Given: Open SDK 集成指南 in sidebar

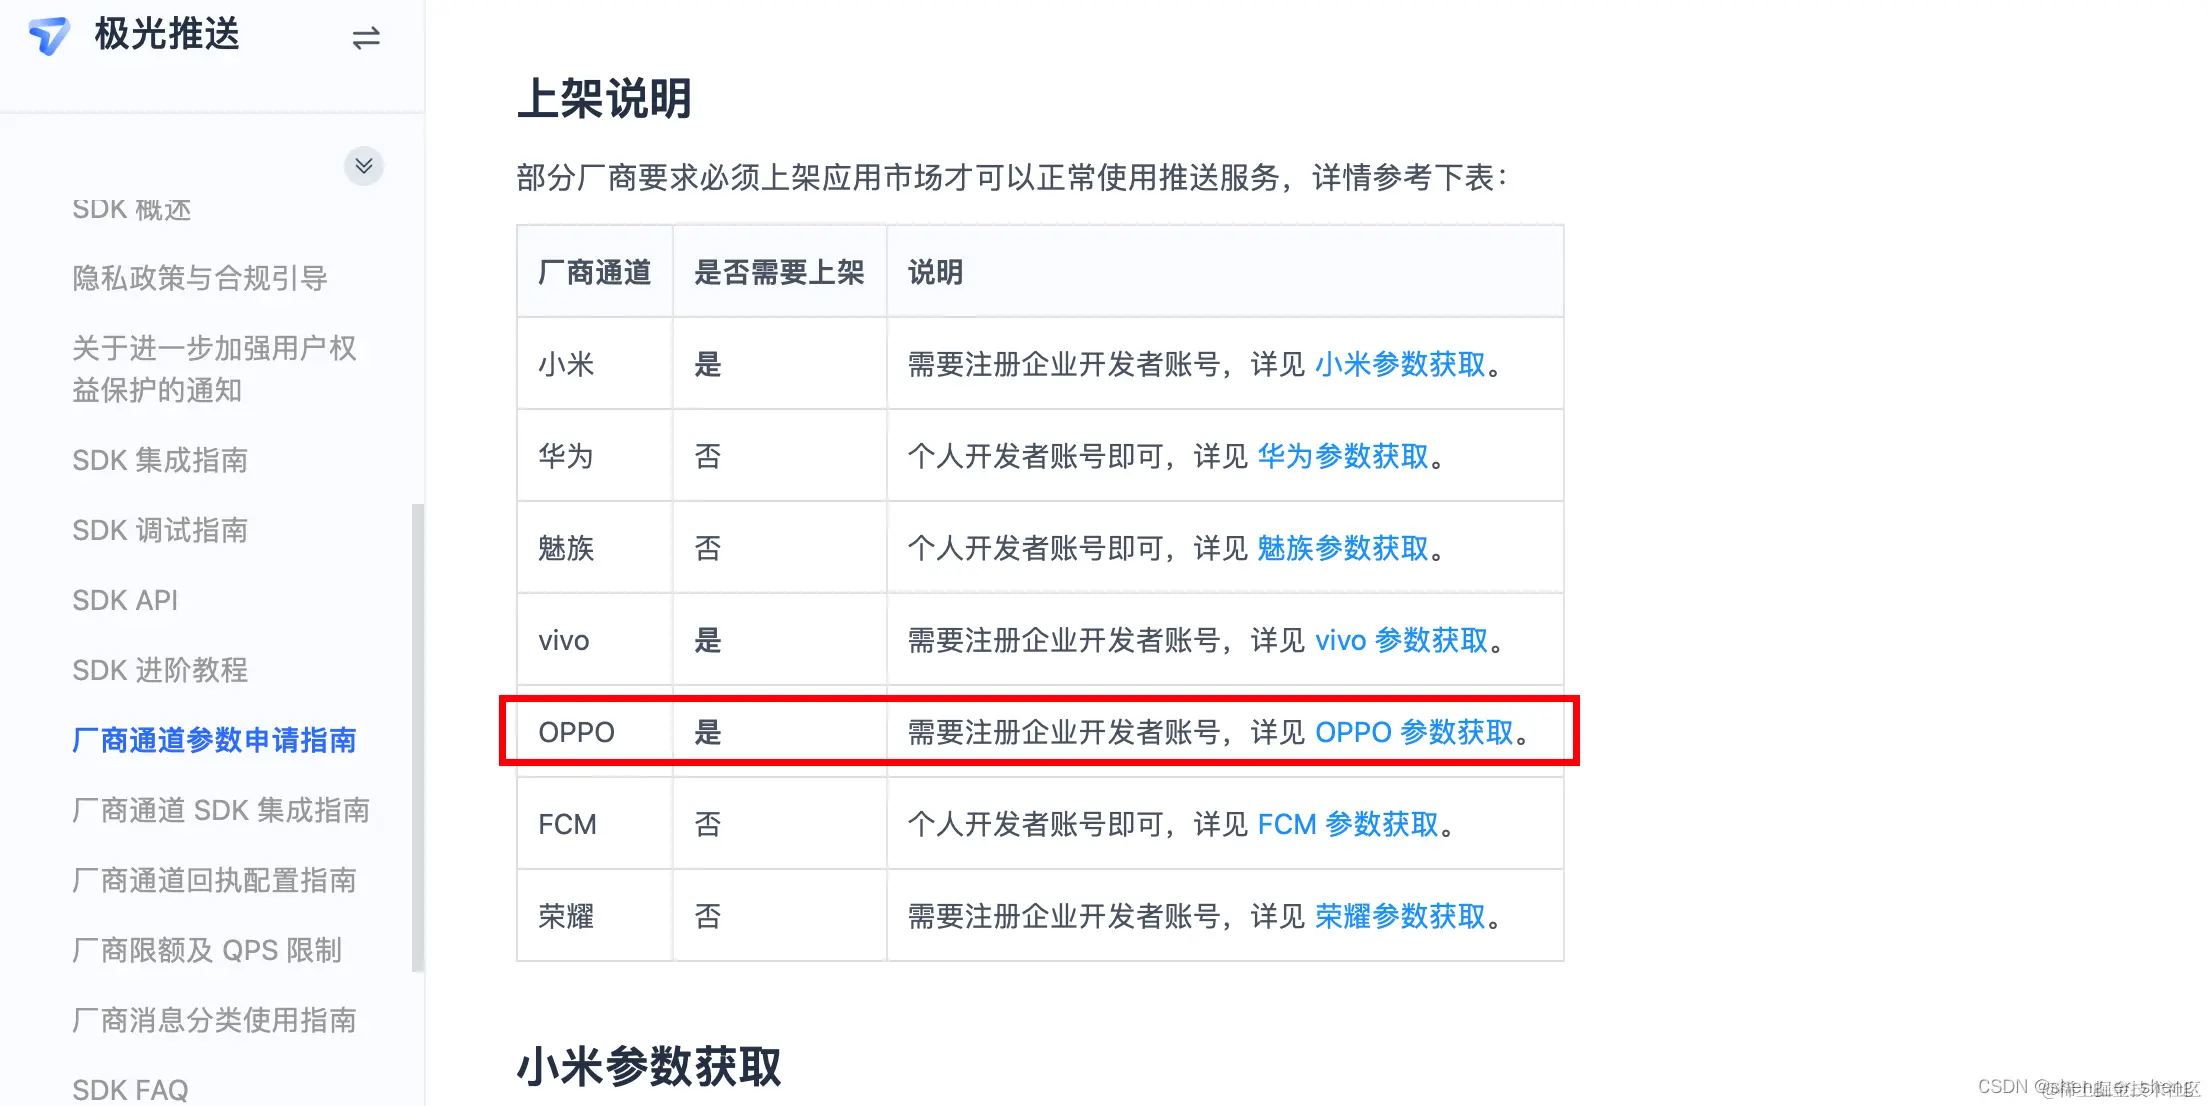Looking at the screenshot, I should (x=160, y=460).
